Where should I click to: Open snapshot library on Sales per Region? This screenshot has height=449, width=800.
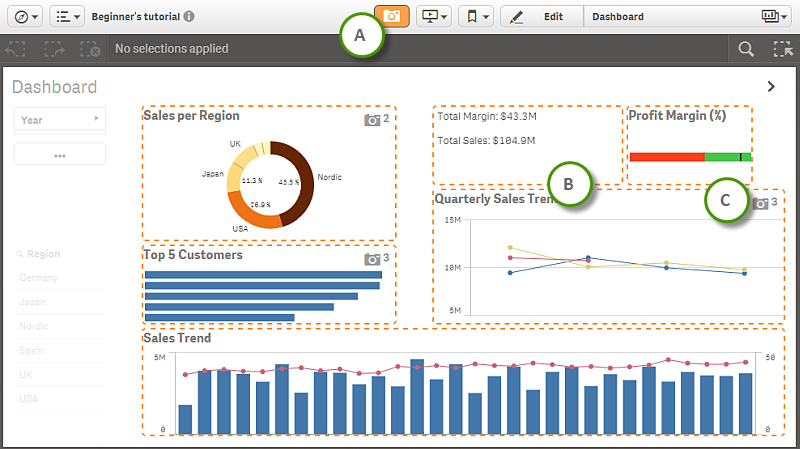click(x=373, y=120)
